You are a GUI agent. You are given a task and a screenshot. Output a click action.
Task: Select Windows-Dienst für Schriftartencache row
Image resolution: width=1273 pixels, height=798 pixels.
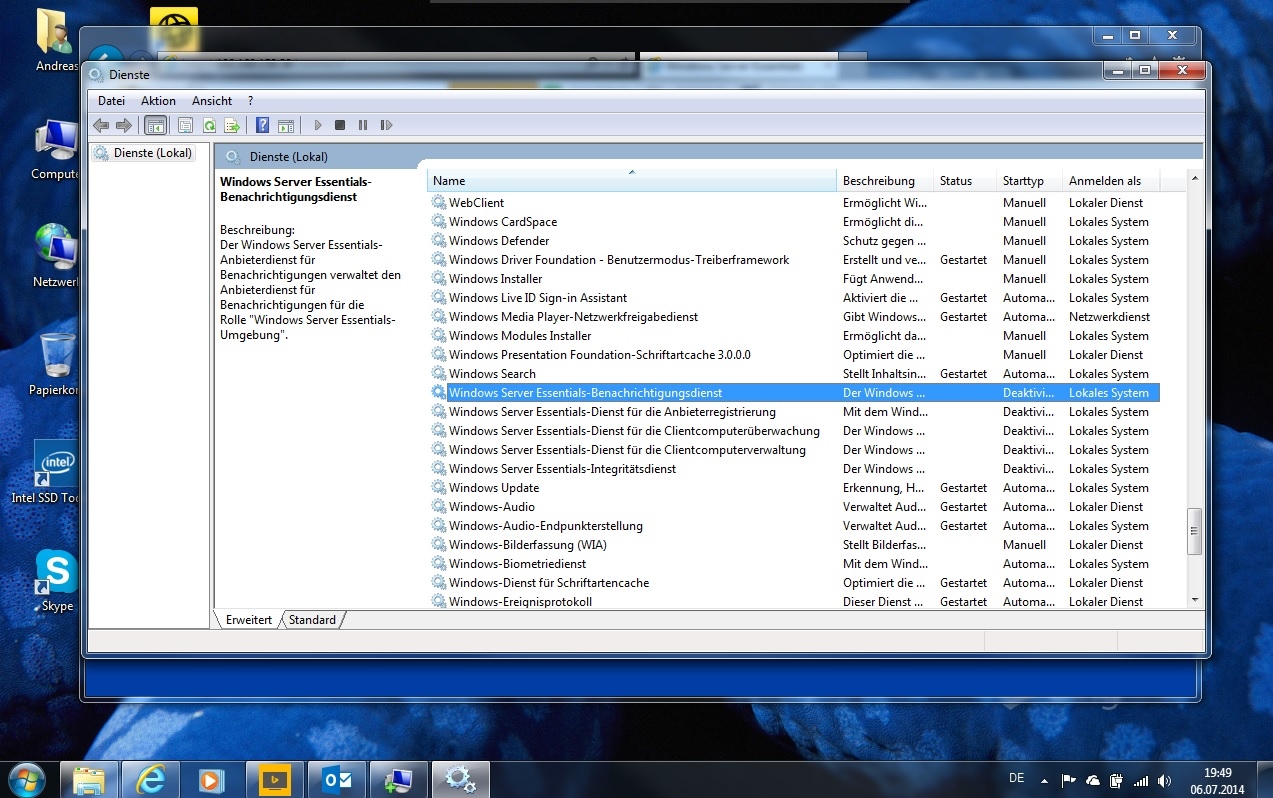(x=795, y=583)
